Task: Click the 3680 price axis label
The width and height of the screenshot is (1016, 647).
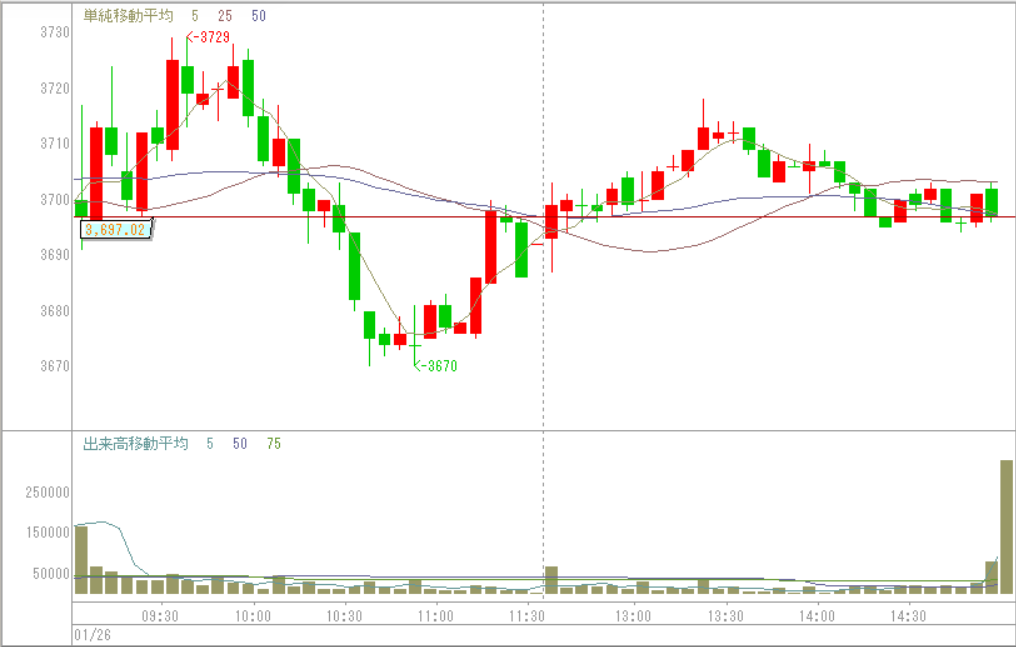Action: pos(55,311)
